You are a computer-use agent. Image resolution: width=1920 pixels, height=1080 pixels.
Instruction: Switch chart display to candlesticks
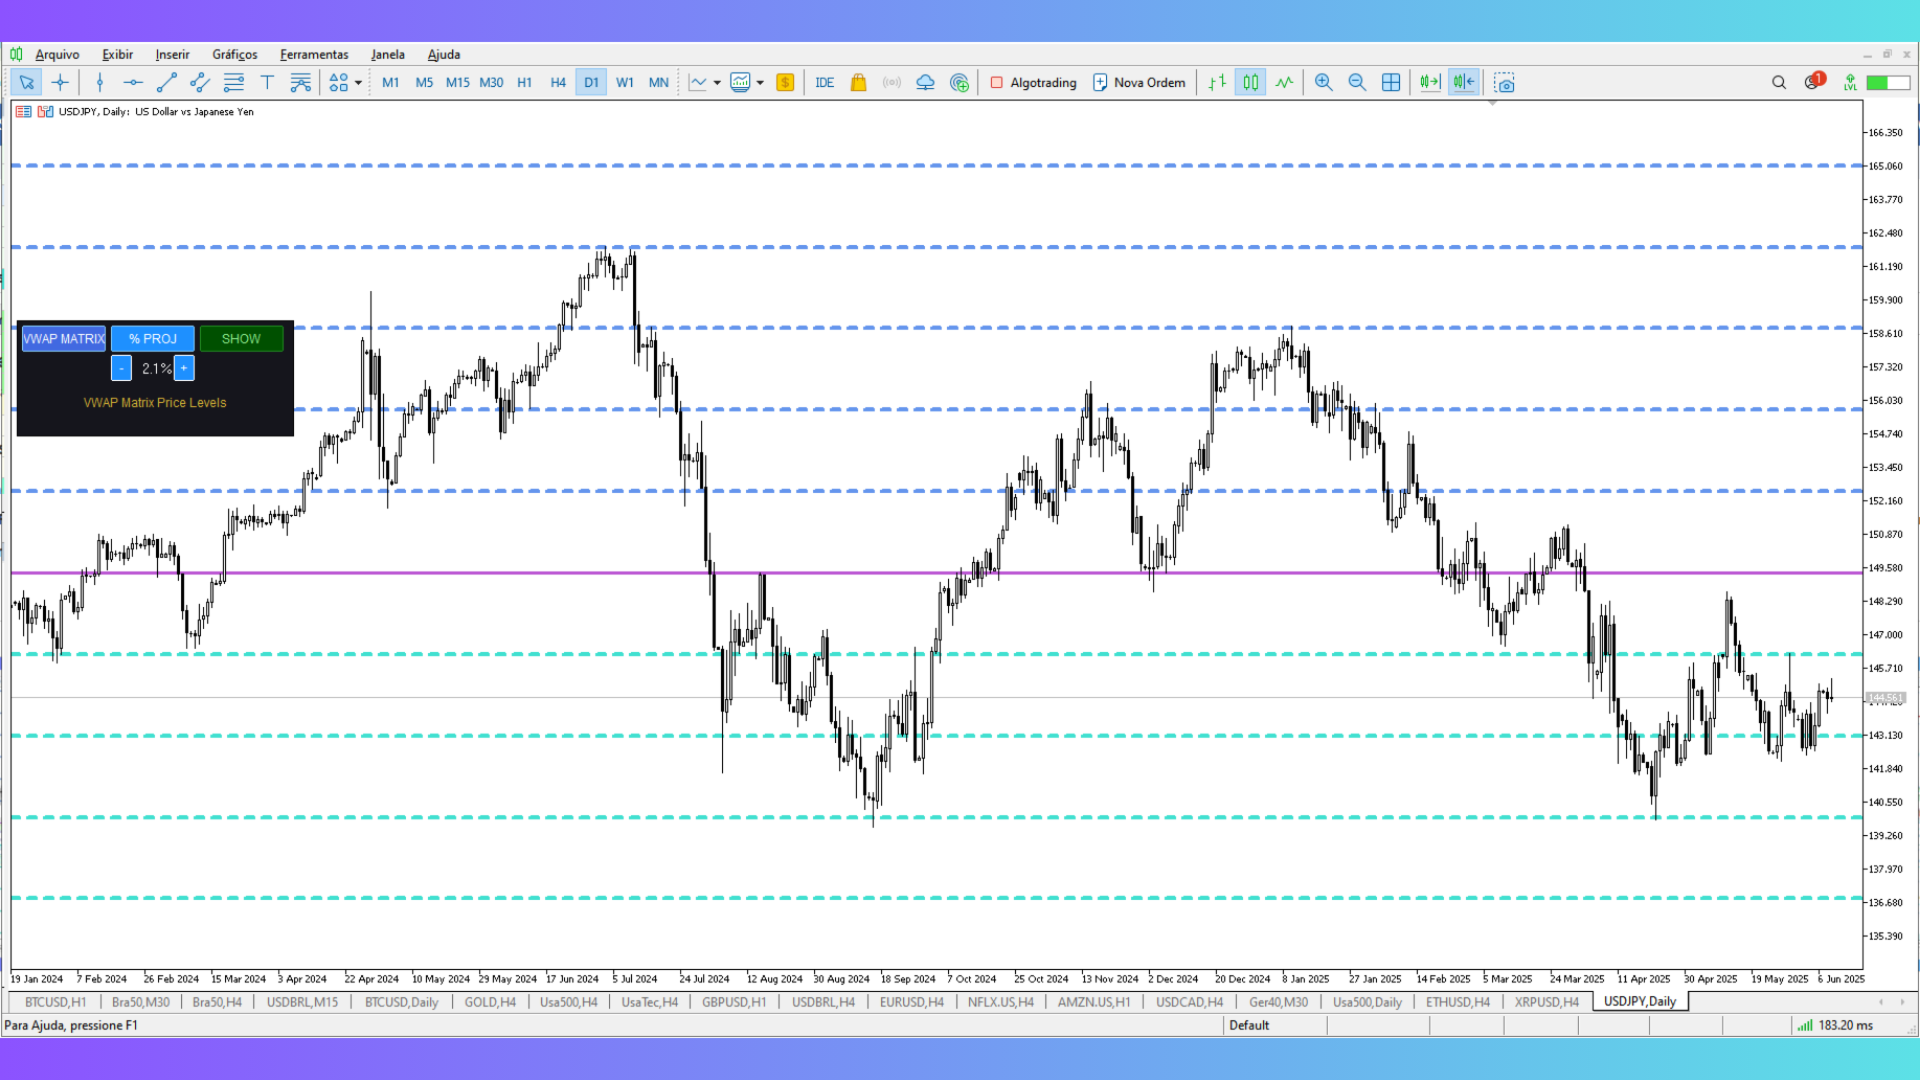coord(1250,83)
